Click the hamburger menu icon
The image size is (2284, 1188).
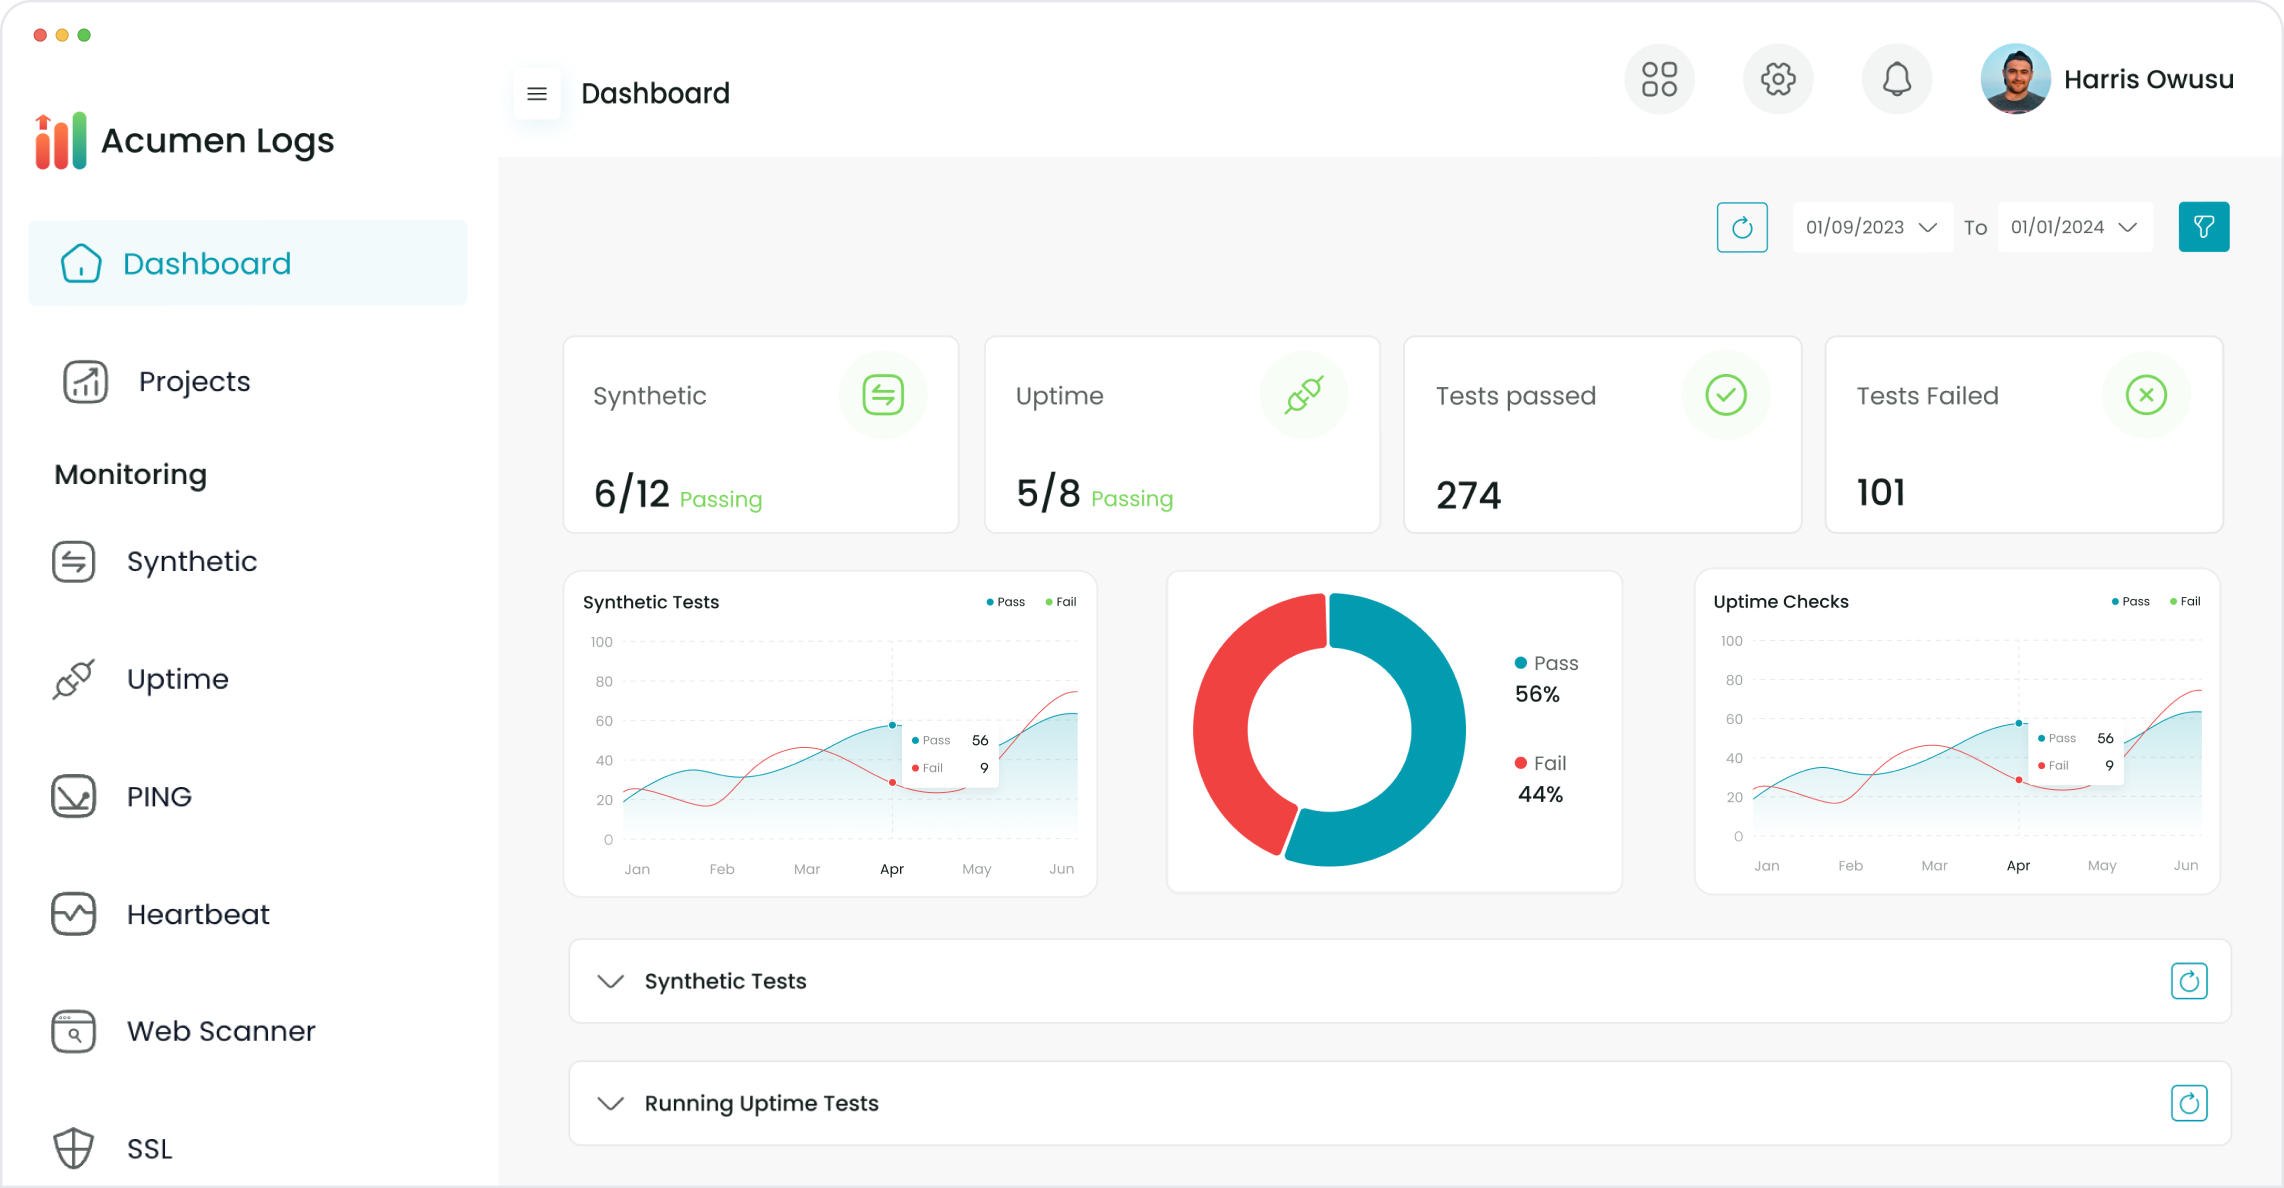click(x=537, y=94)
